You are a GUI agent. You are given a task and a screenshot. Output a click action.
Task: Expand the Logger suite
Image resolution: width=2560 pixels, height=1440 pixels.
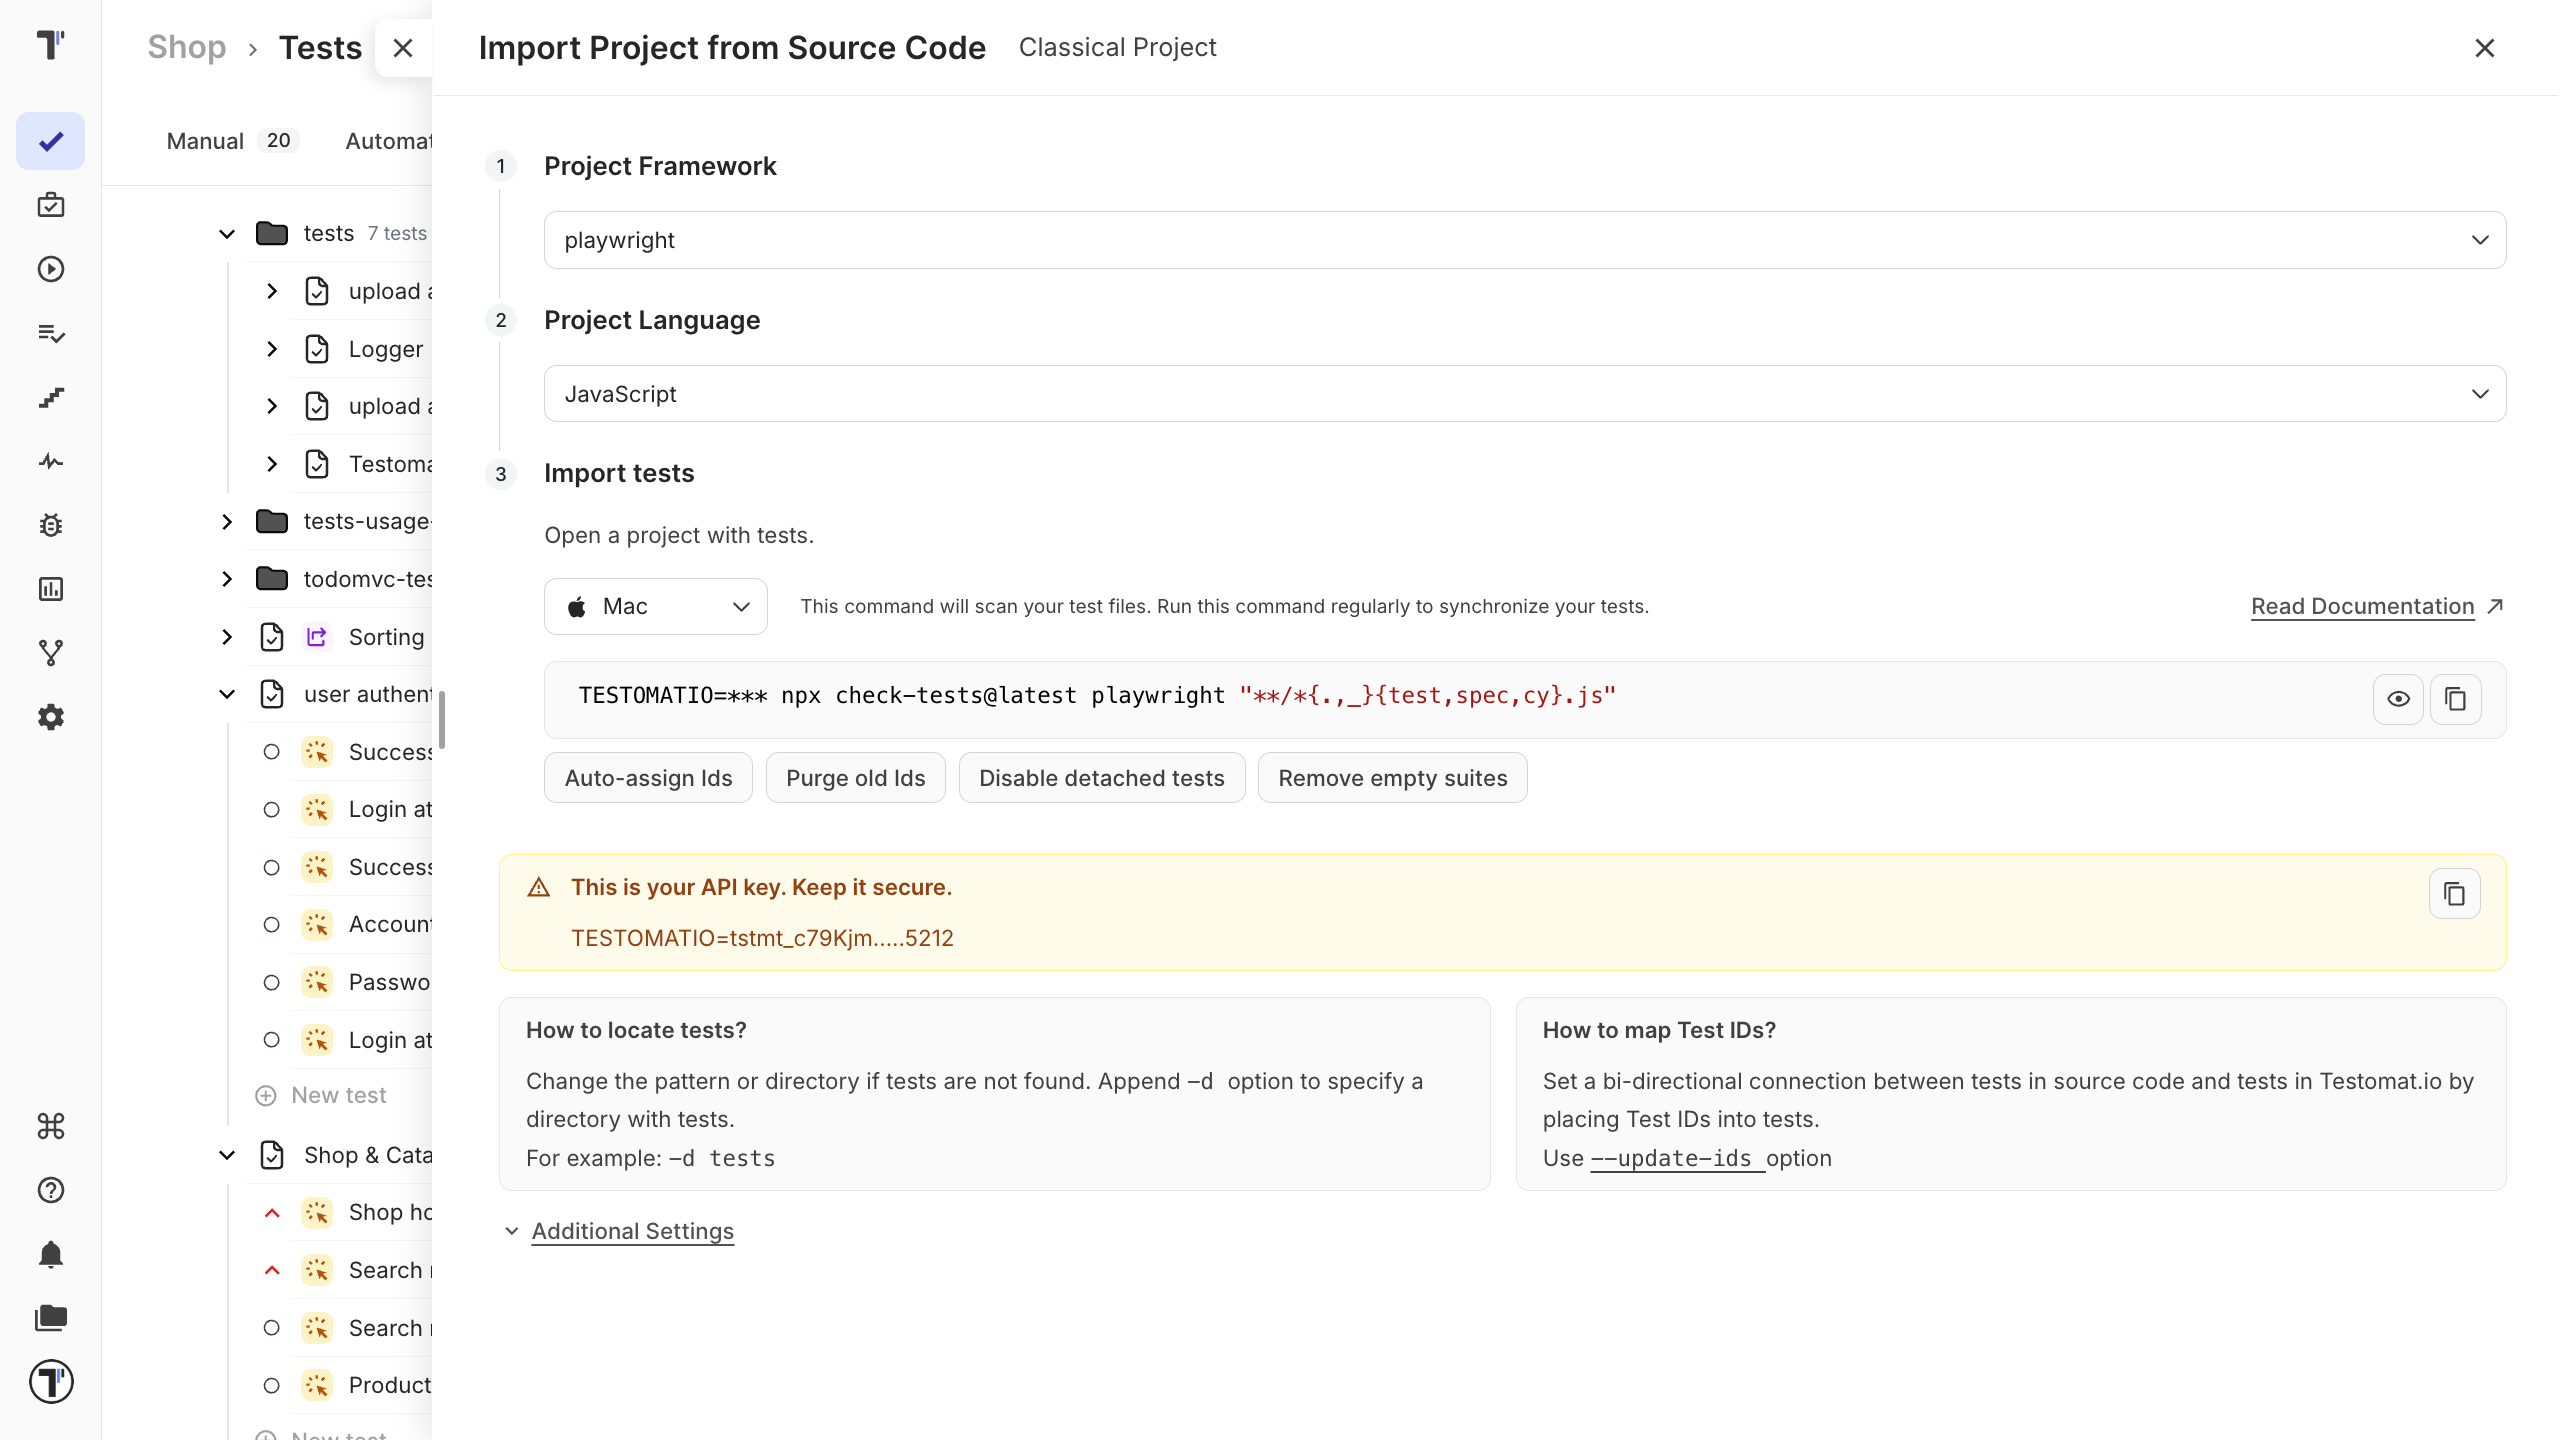pos(272,349)
